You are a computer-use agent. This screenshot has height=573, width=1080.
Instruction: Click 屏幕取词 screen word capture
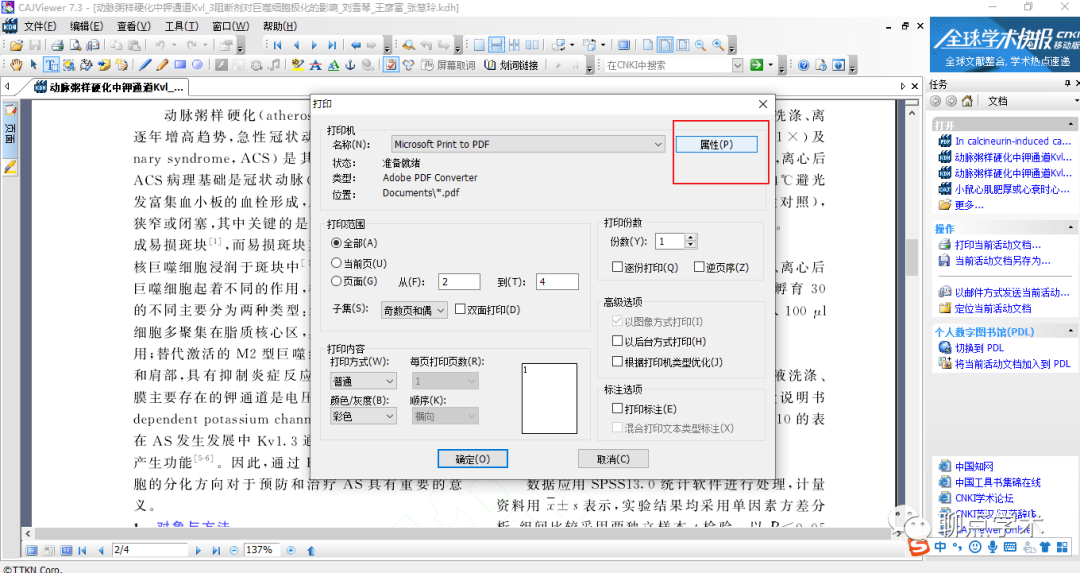(x=448, y=65)
